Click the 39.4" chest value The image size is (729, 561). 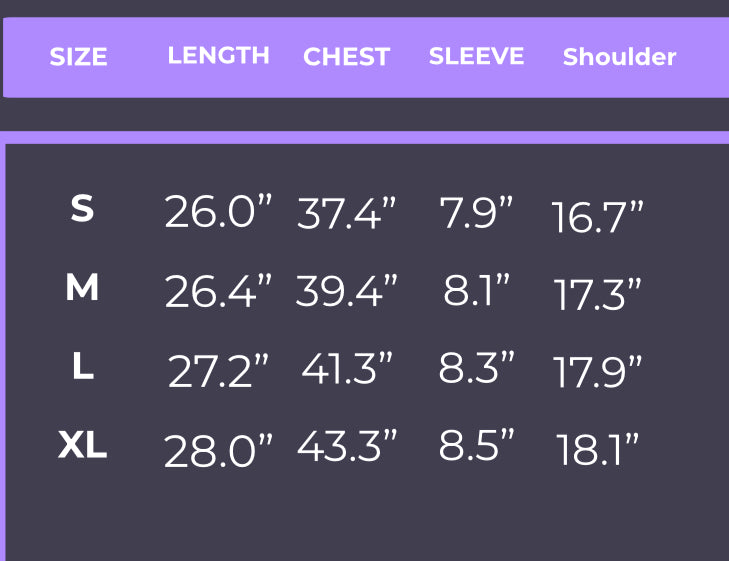pos(346,291)
